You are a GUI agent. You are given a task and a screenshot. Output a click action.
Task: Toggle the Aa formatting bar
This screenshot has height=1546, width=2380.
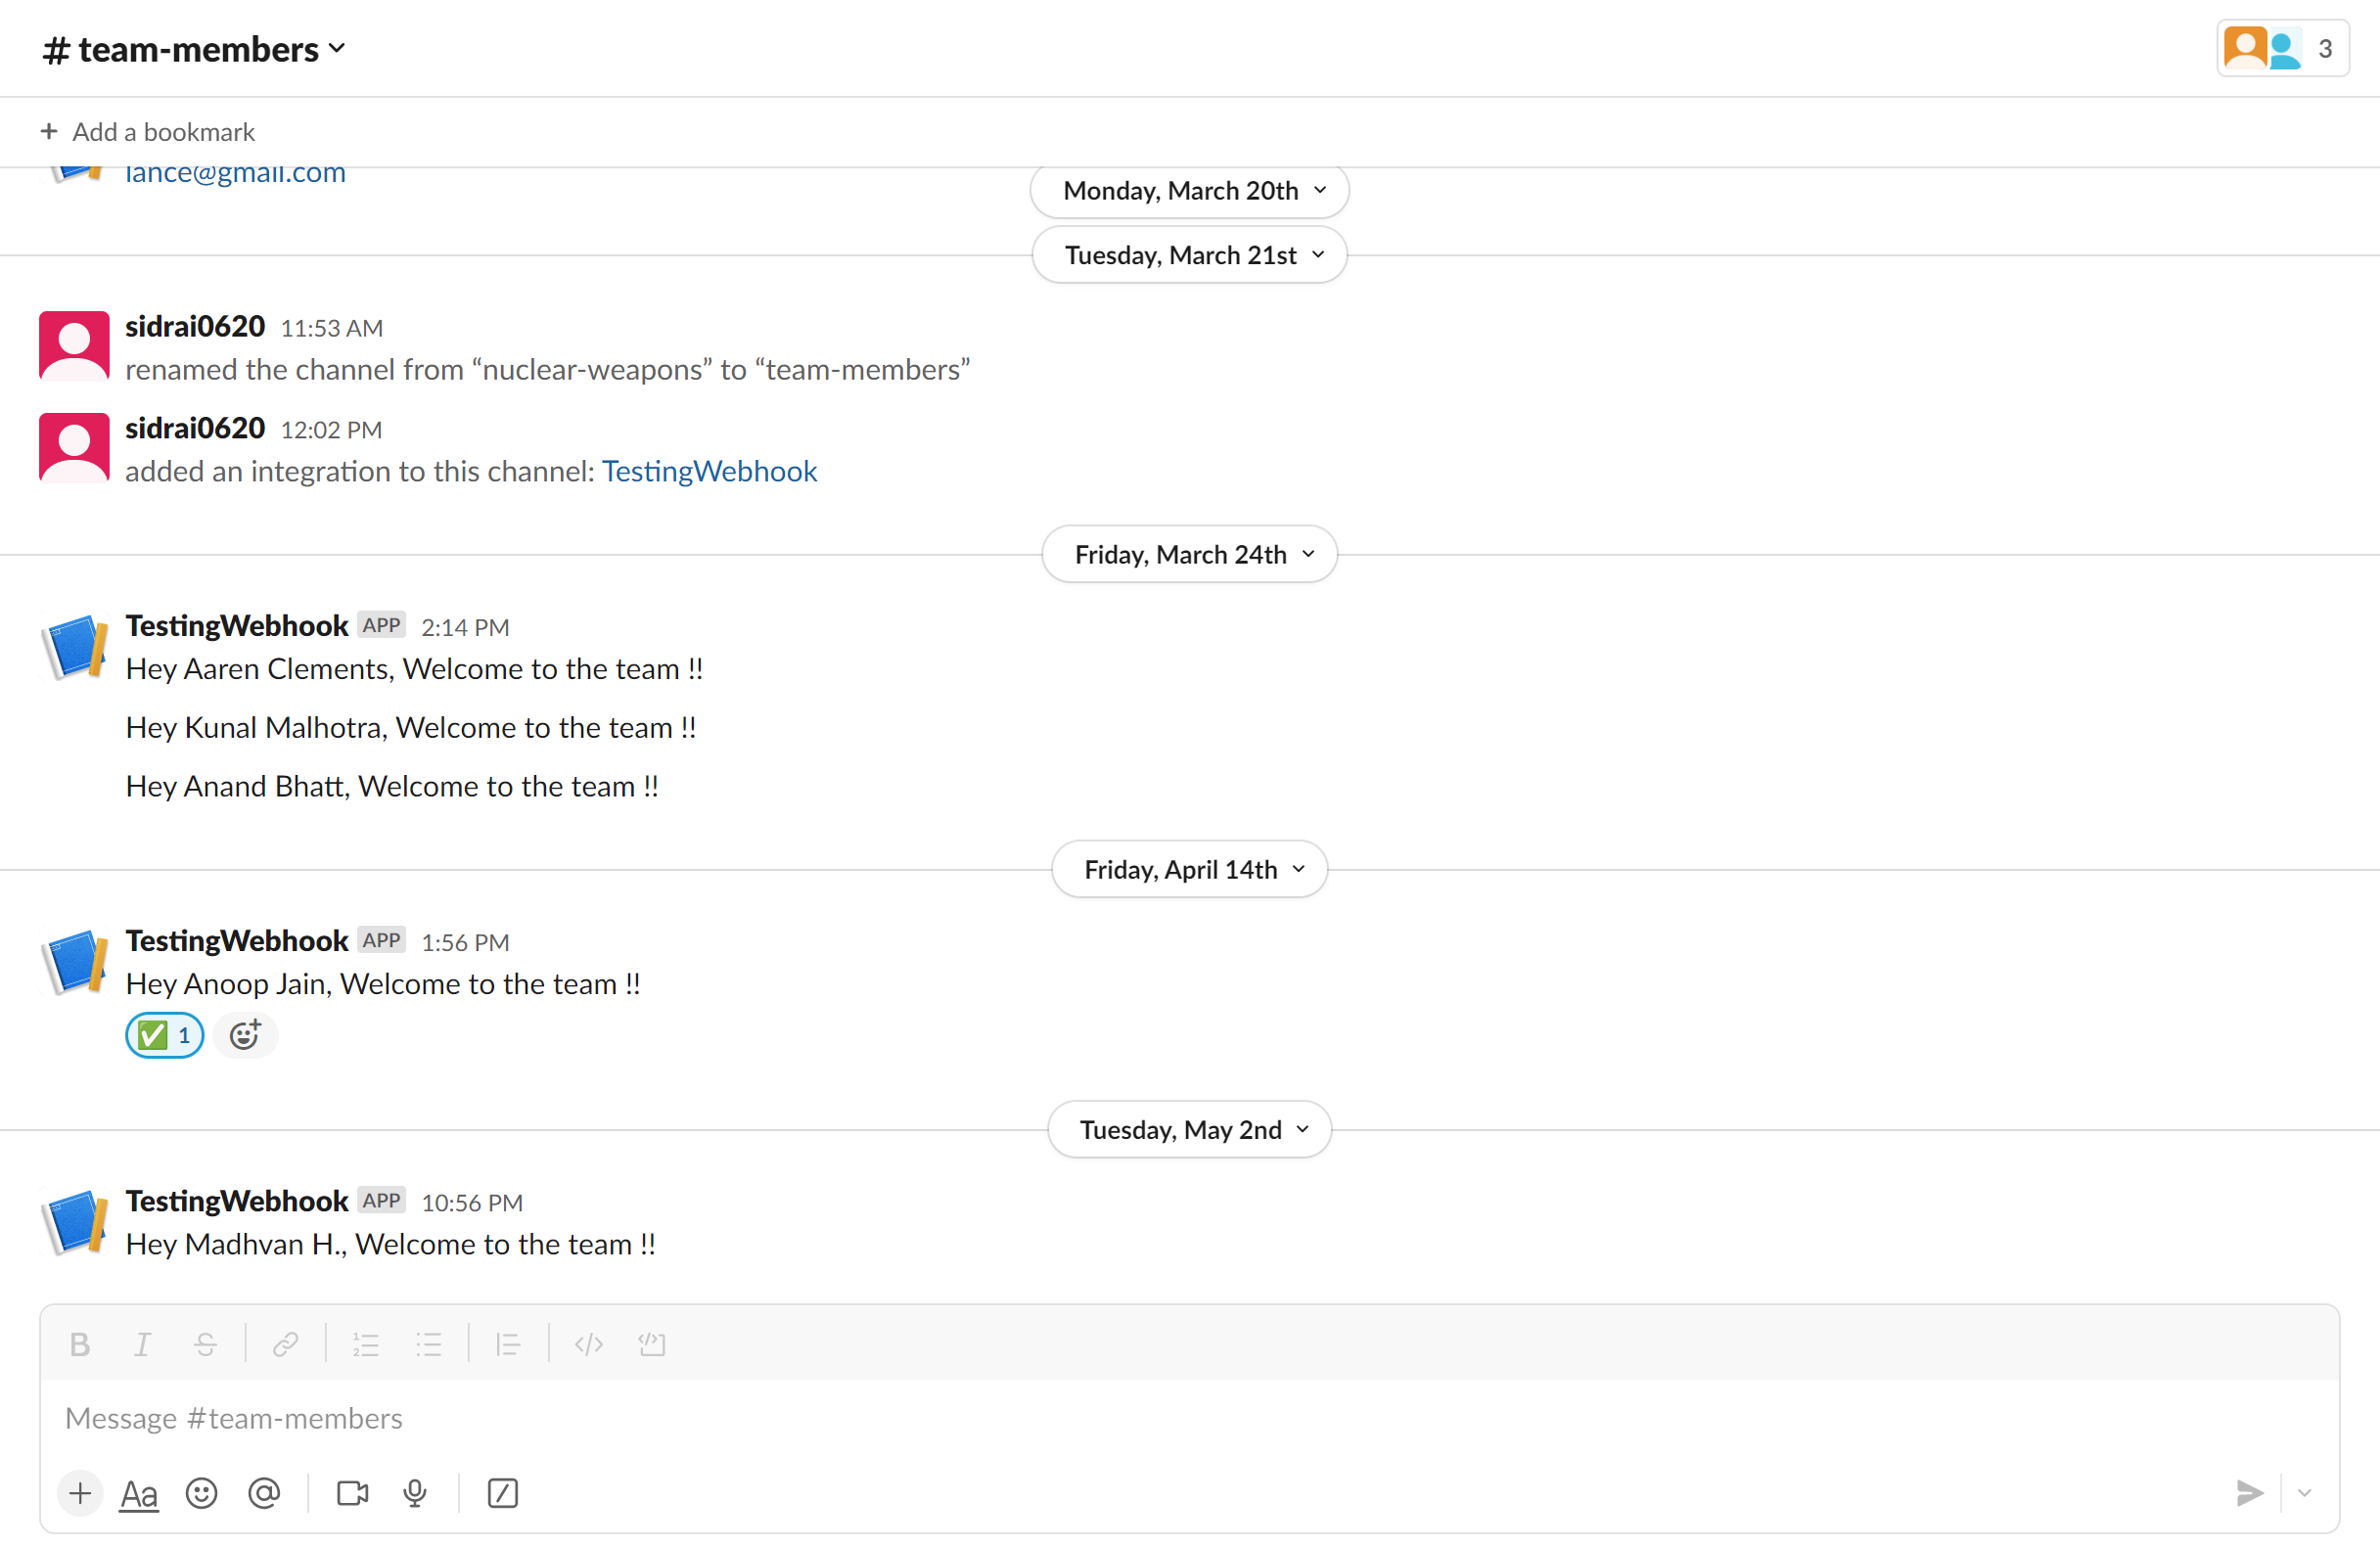tap(139, 1493)
